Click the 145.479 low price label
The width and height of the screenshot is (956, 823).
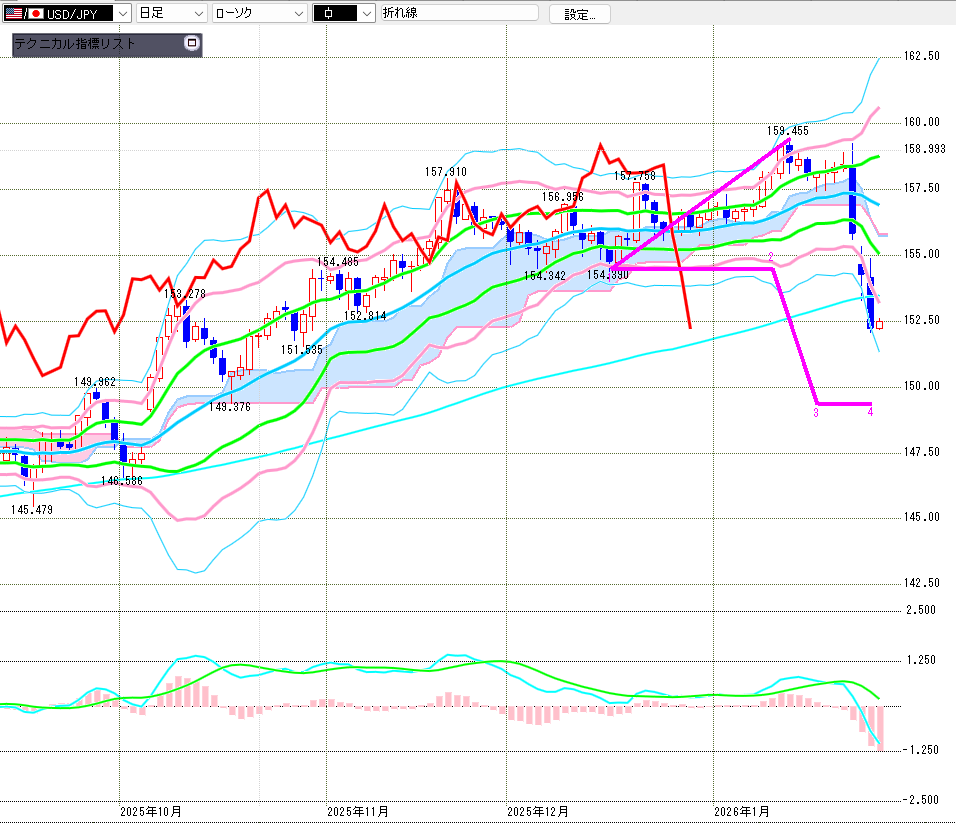[x=32, y=510]
